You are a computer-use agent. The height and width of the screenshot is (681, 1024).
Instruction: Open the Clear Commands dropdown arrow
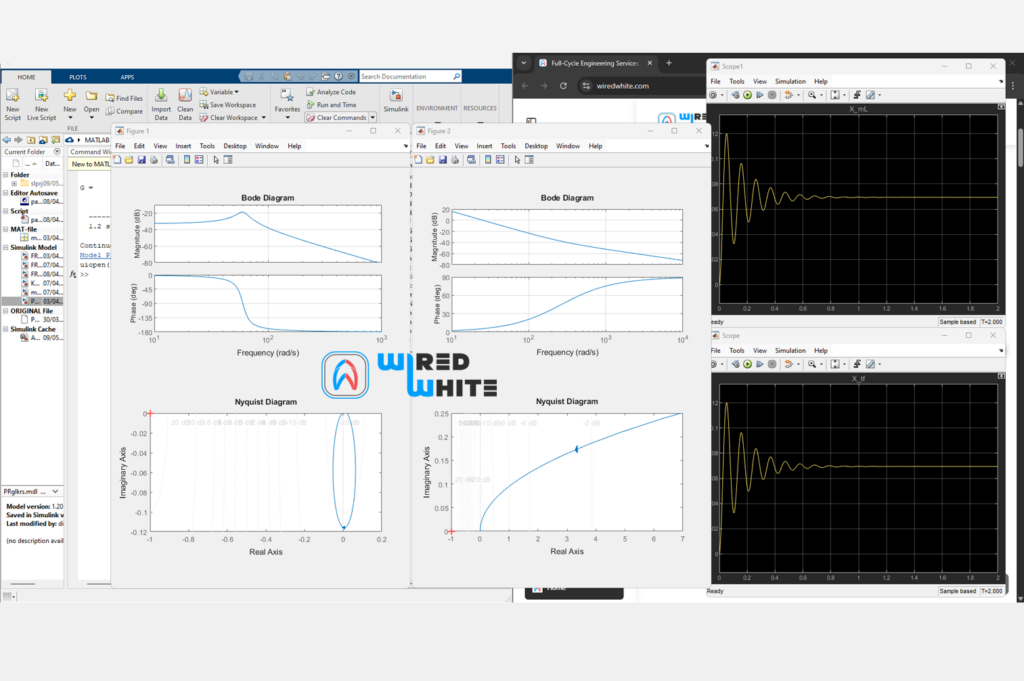pyautogui.click(x=373, y=118)
